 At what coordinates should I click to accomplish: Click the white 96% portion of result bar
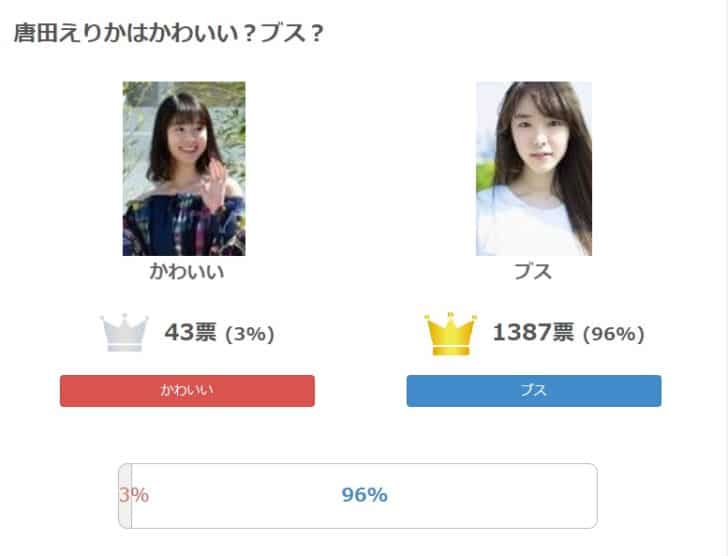pyautogui.click(x=364, y=496)
